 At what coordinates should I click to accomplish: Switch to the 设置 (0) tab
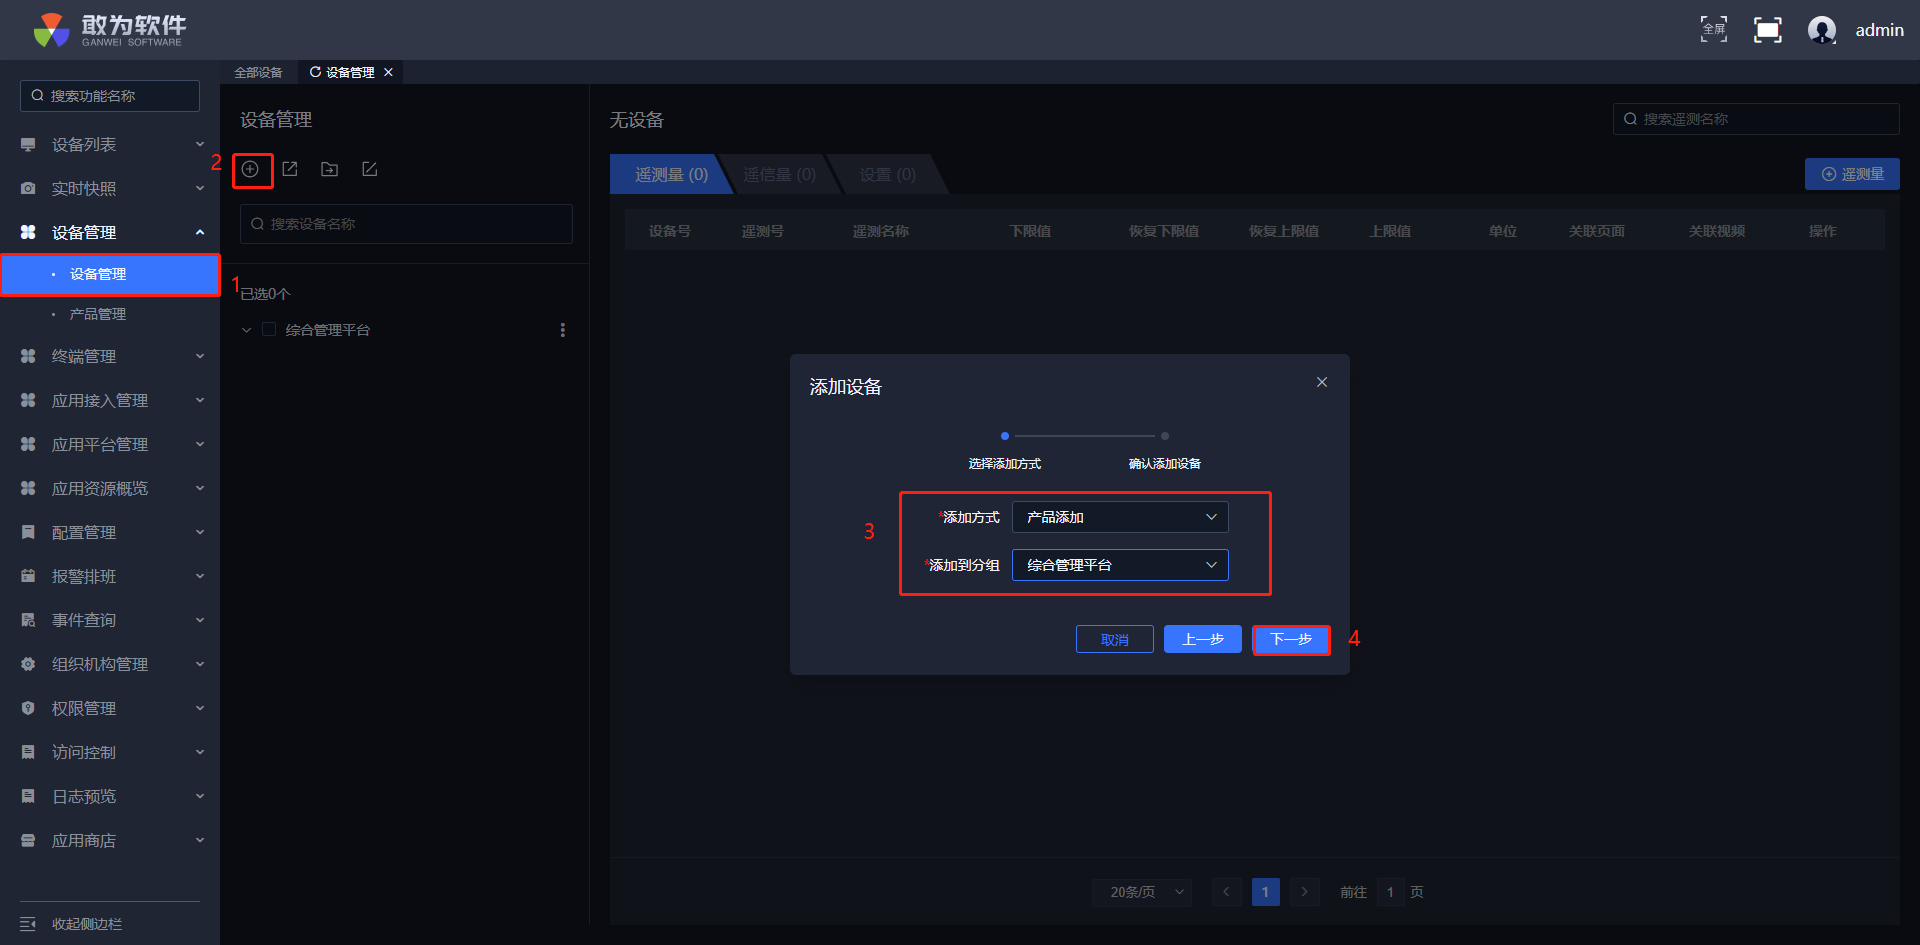click(x=887, y=174)
